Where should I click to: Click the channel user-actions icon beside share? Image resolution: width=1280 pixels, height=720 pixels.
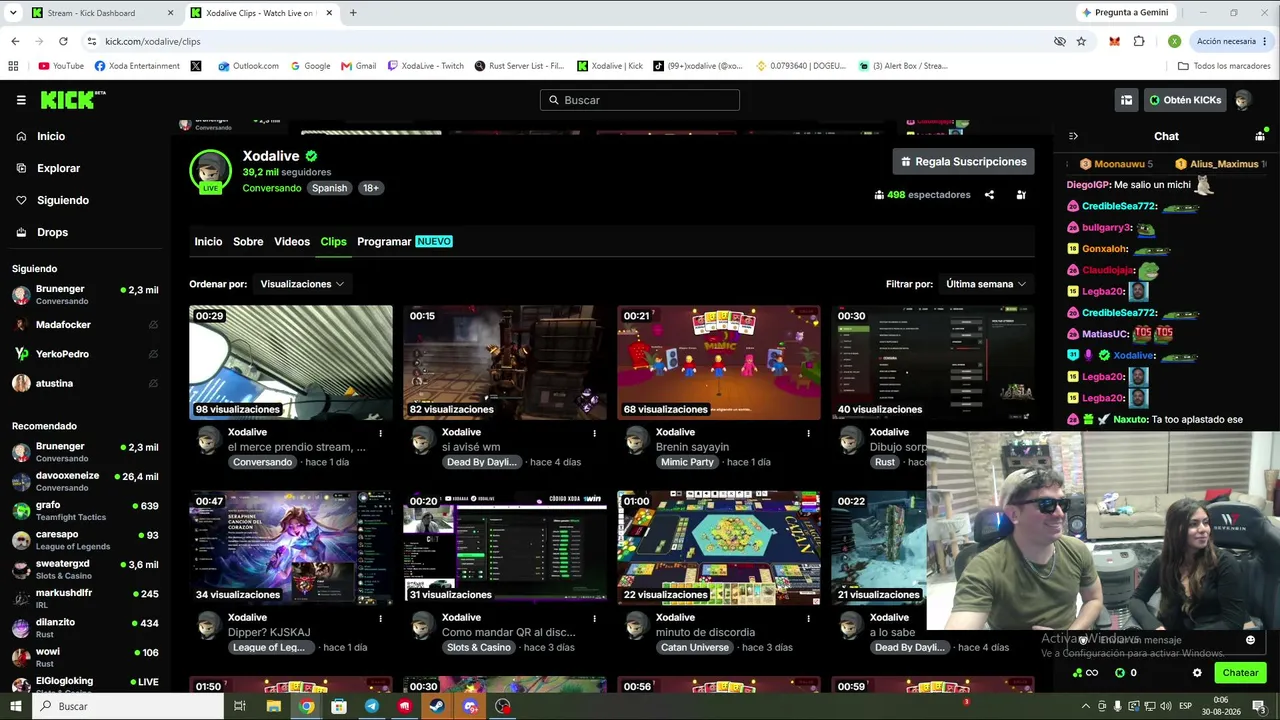[1021, 195]
